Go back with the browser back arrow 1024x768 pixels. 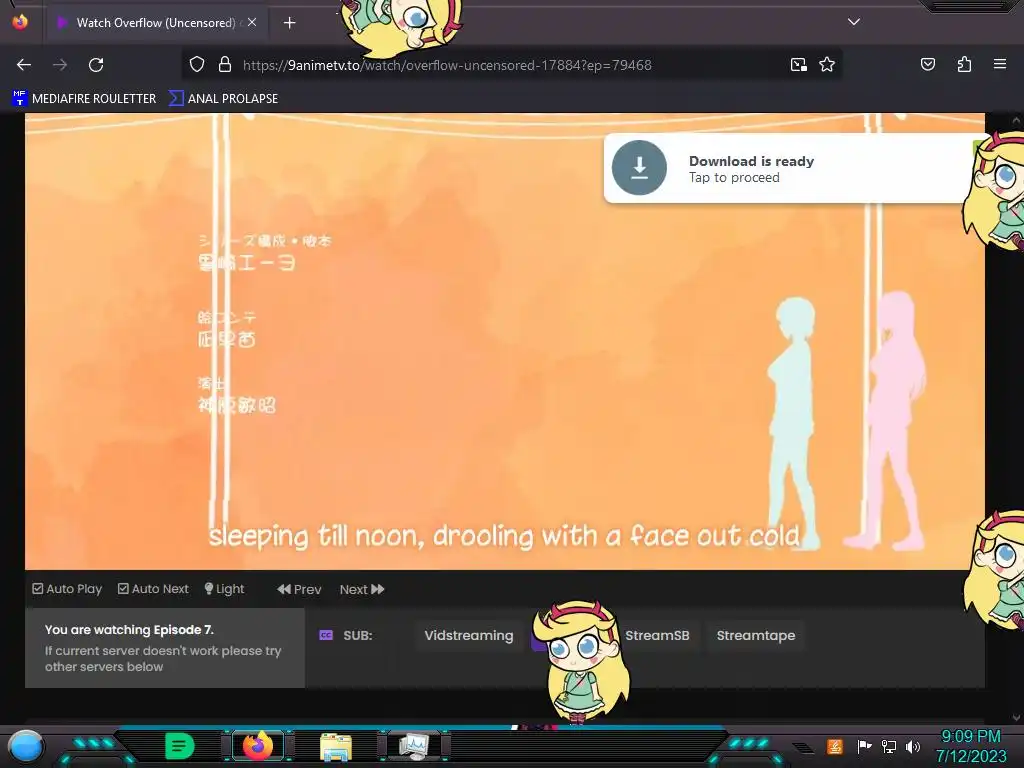tap(24, 65)
